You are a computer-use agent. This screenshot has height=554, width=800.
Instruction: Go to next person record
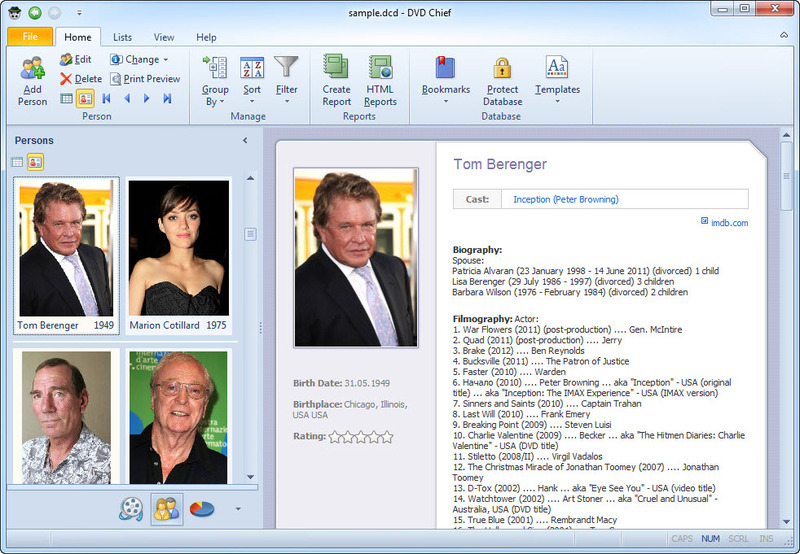[146, 98]
